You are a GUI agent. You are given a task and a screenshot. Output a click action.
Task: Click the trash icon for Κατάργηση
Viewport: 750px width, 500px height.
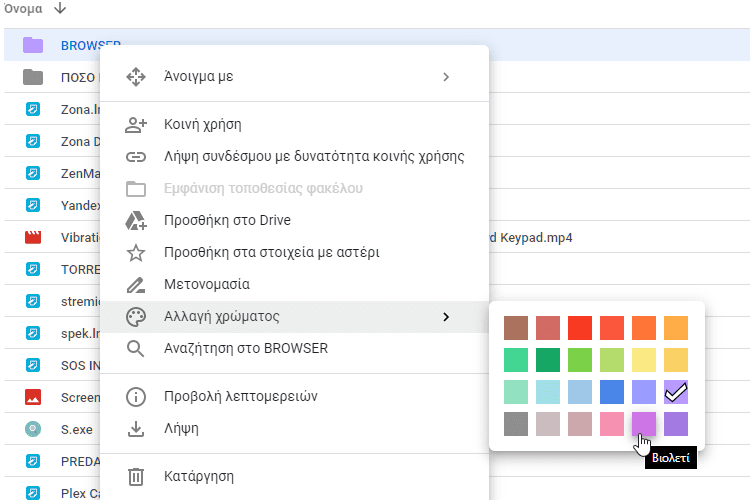pyautogui.click(x=135, y=477)
